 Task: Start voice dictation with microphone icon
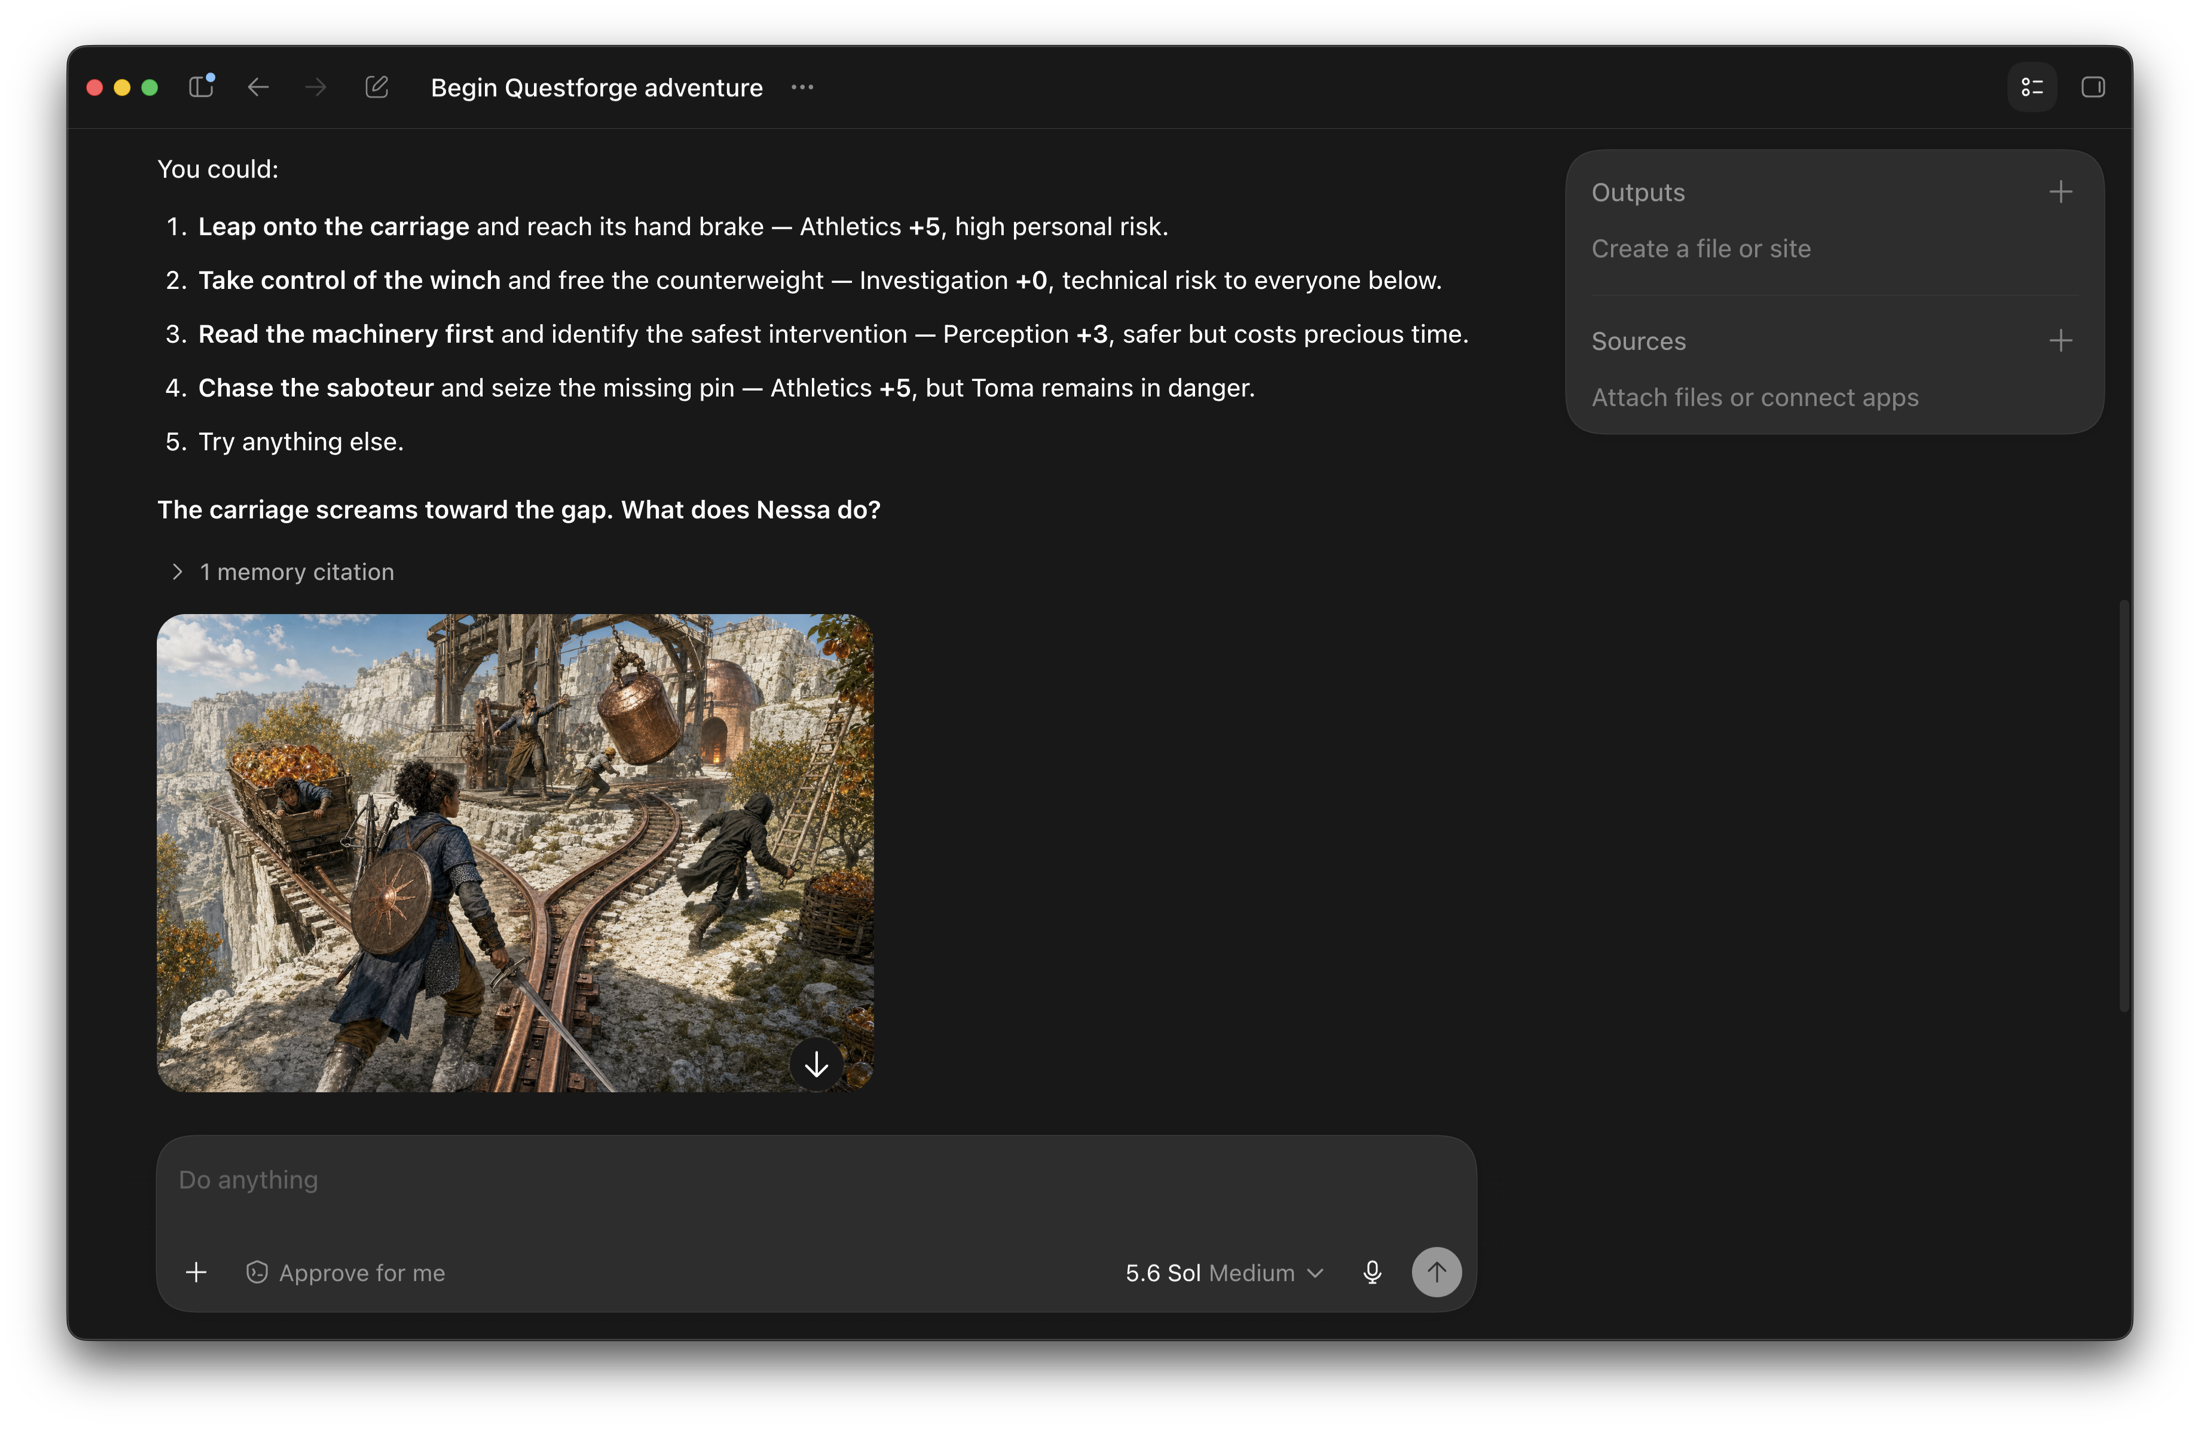click(1373, 1272)
